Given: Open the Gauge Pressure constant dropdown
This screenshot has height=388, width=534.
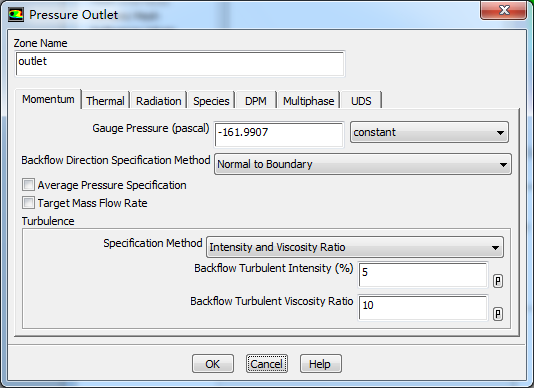Looking at the screenshot, I should pyautogui.click(x=429, y=132).
